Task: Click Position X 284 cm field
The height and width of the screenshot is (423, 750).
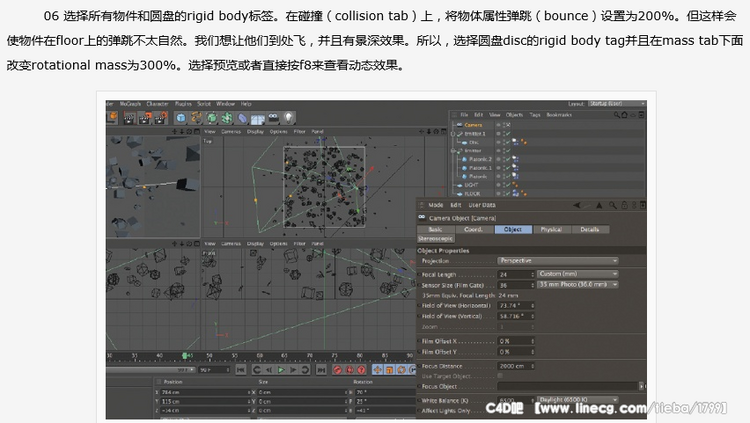Action: (x=206, y=392)
